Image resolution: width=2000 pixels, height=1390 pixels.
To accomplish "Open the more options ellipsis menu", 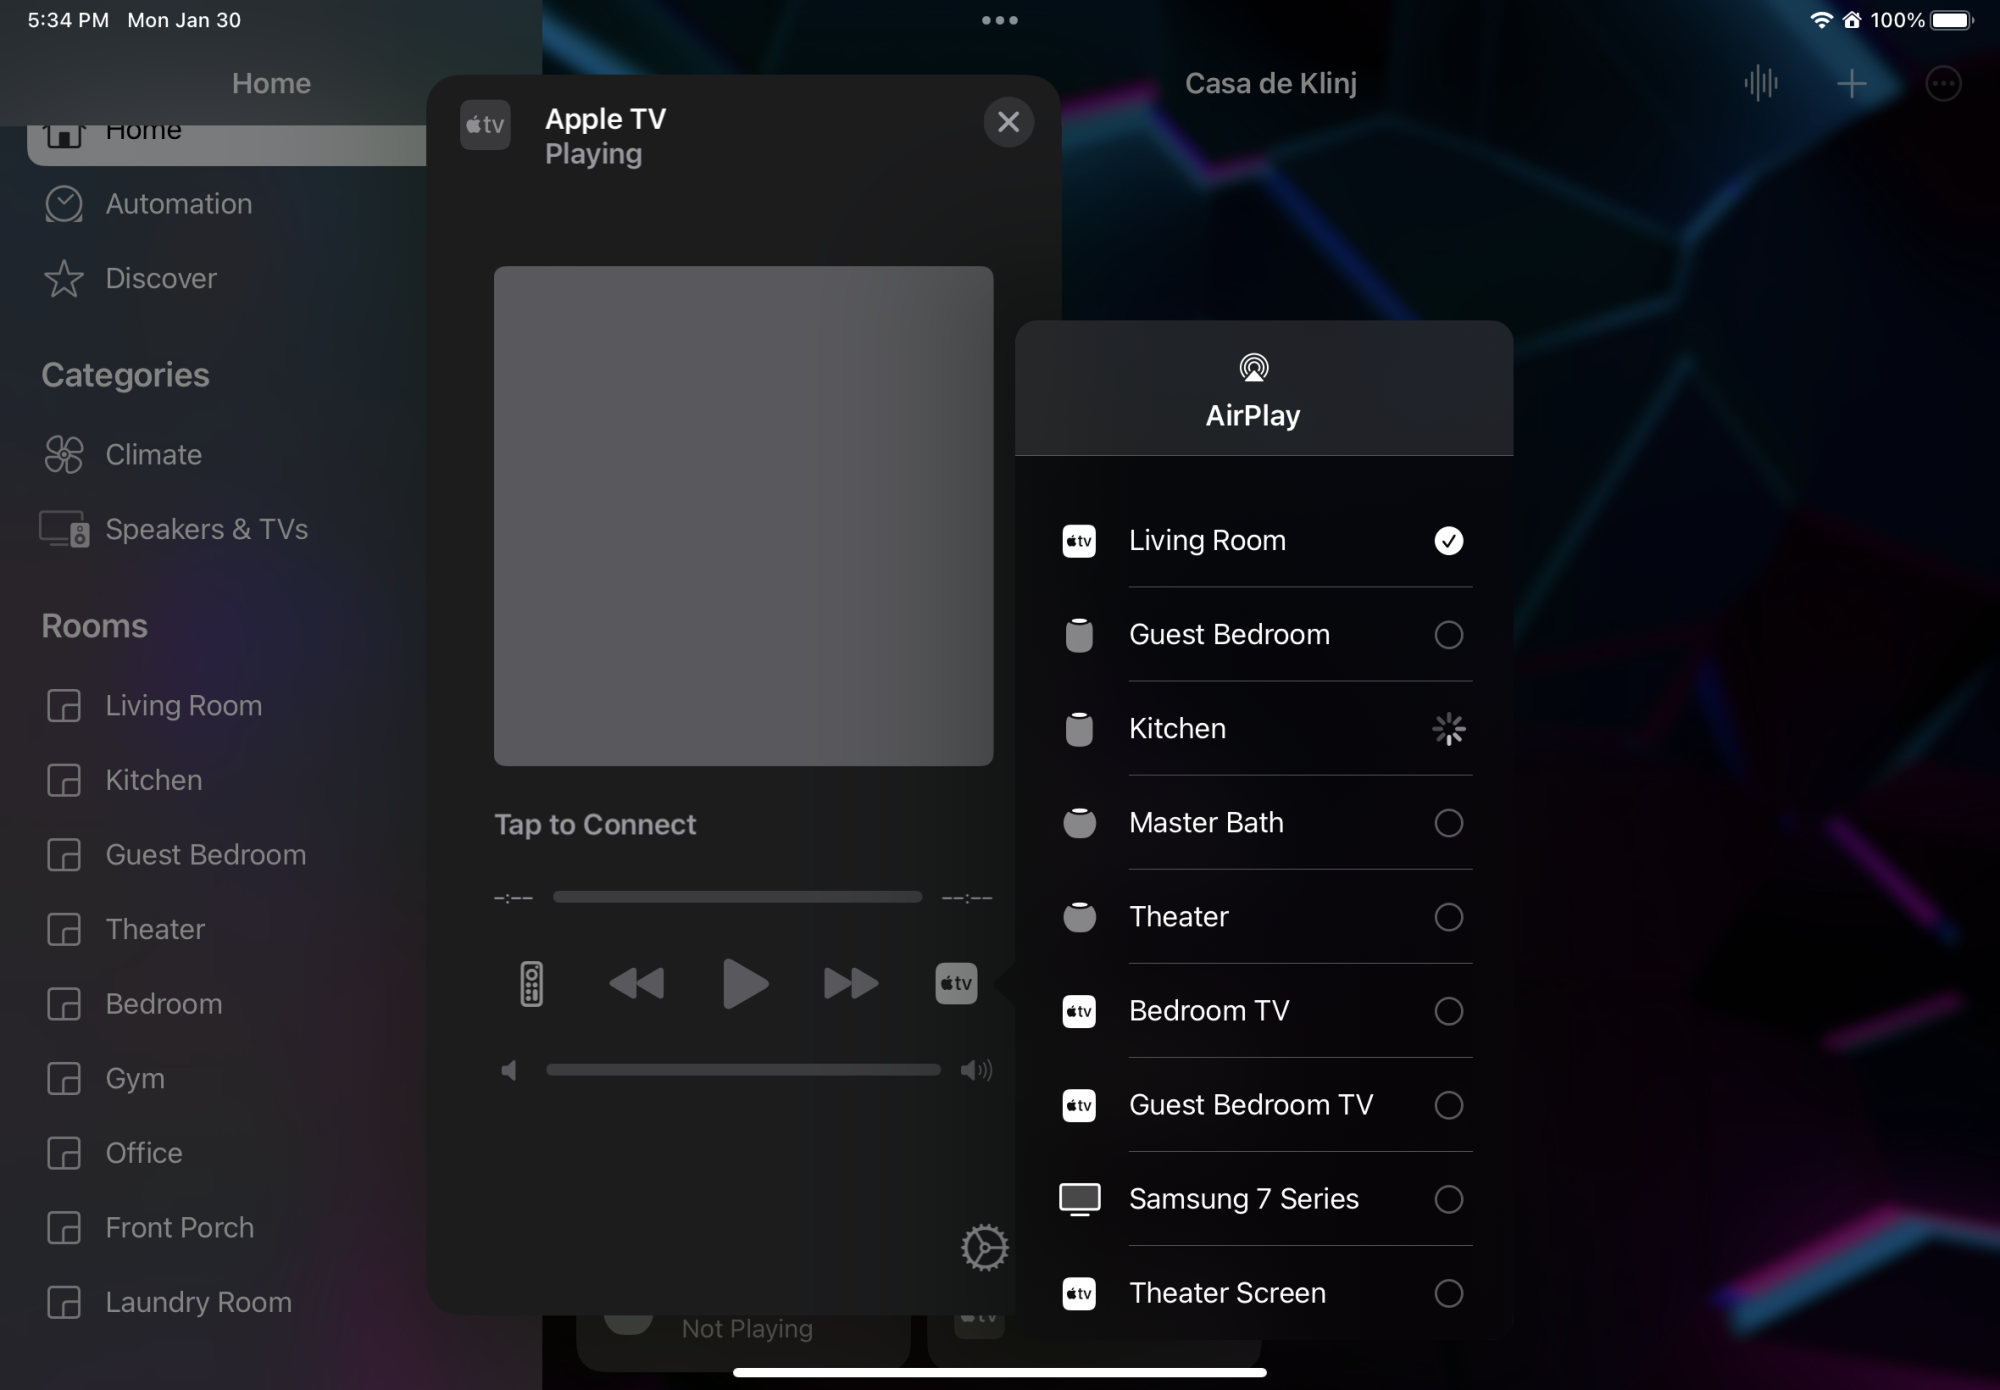I will 1943,84.
